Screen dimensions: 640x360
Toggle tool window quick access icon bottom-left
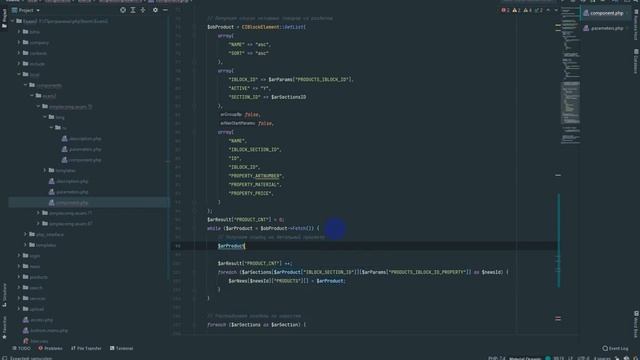4,358
